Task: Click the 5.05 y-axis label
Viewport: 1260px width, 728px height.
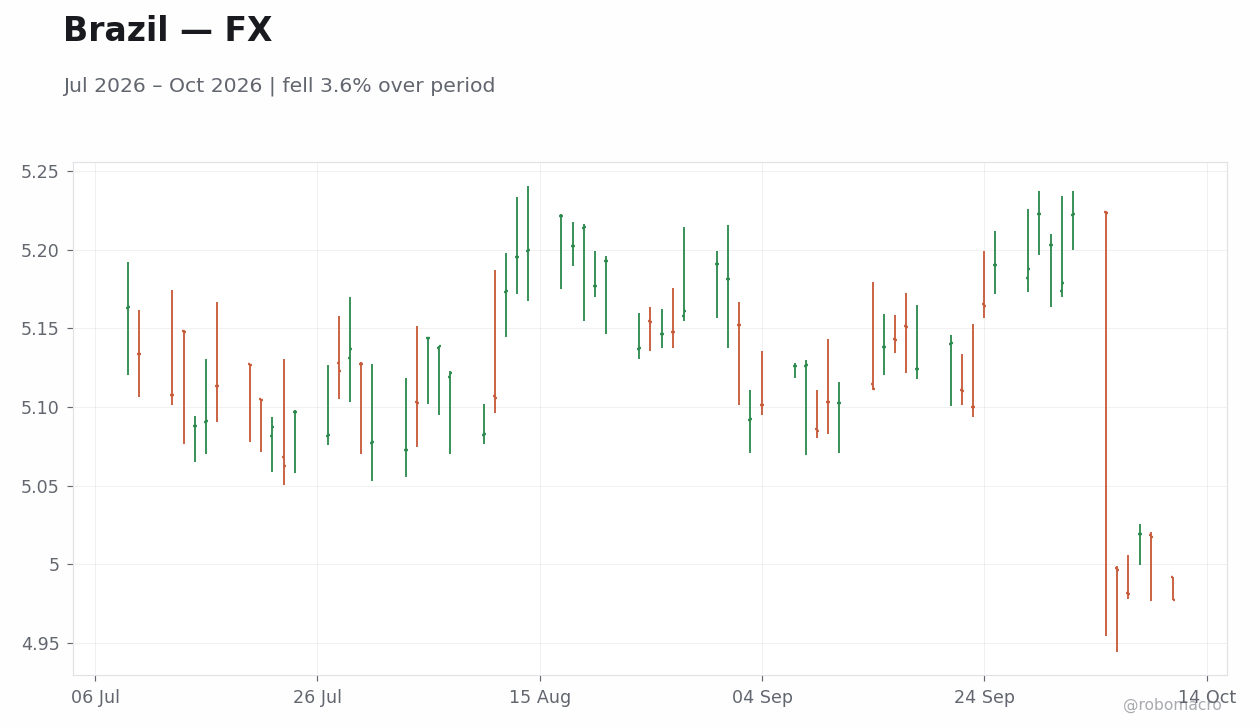Action: click(x=41, y=486)
